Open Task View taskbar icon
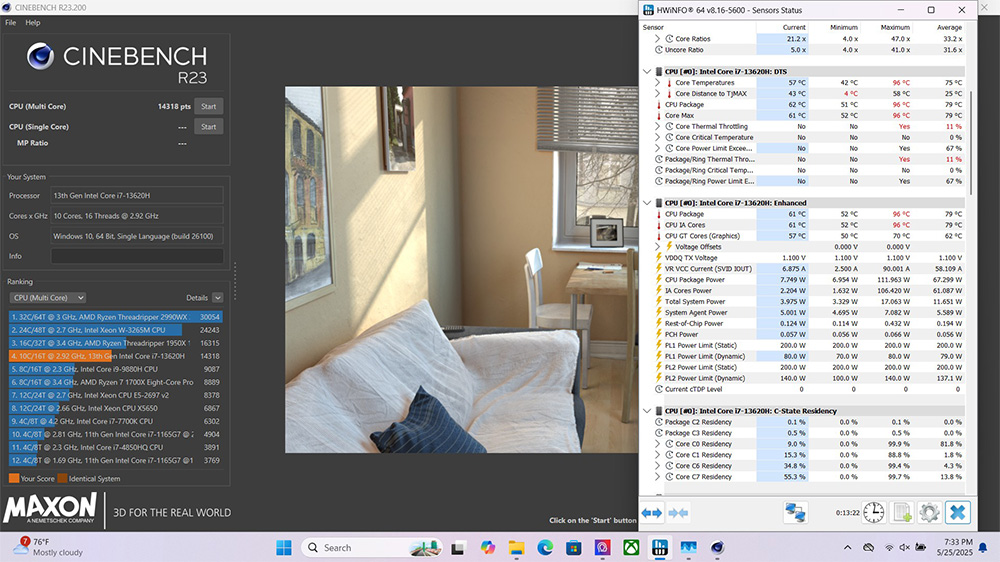 [x=459, y=547]
